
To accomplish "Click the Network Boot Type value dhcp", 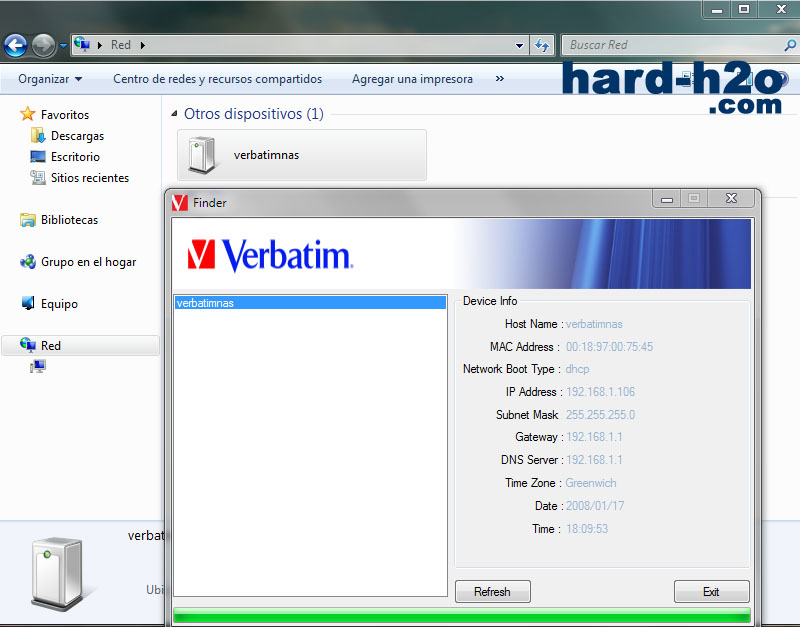I will tap(577, 369).
